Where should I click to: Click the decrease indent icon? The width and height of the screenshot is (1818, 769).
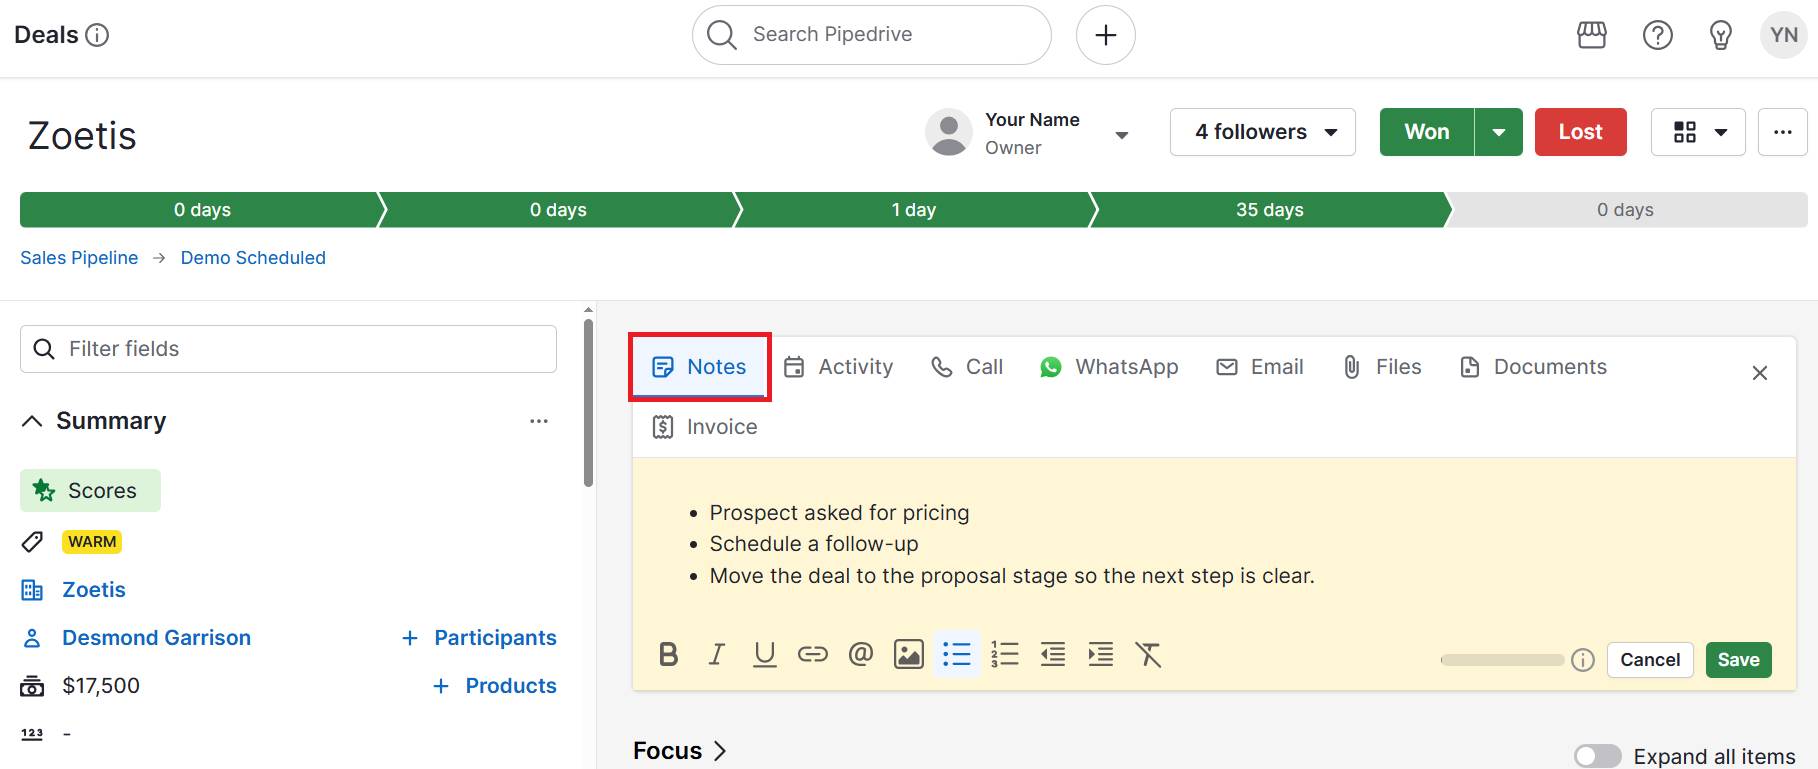(x=1053, y=655)
